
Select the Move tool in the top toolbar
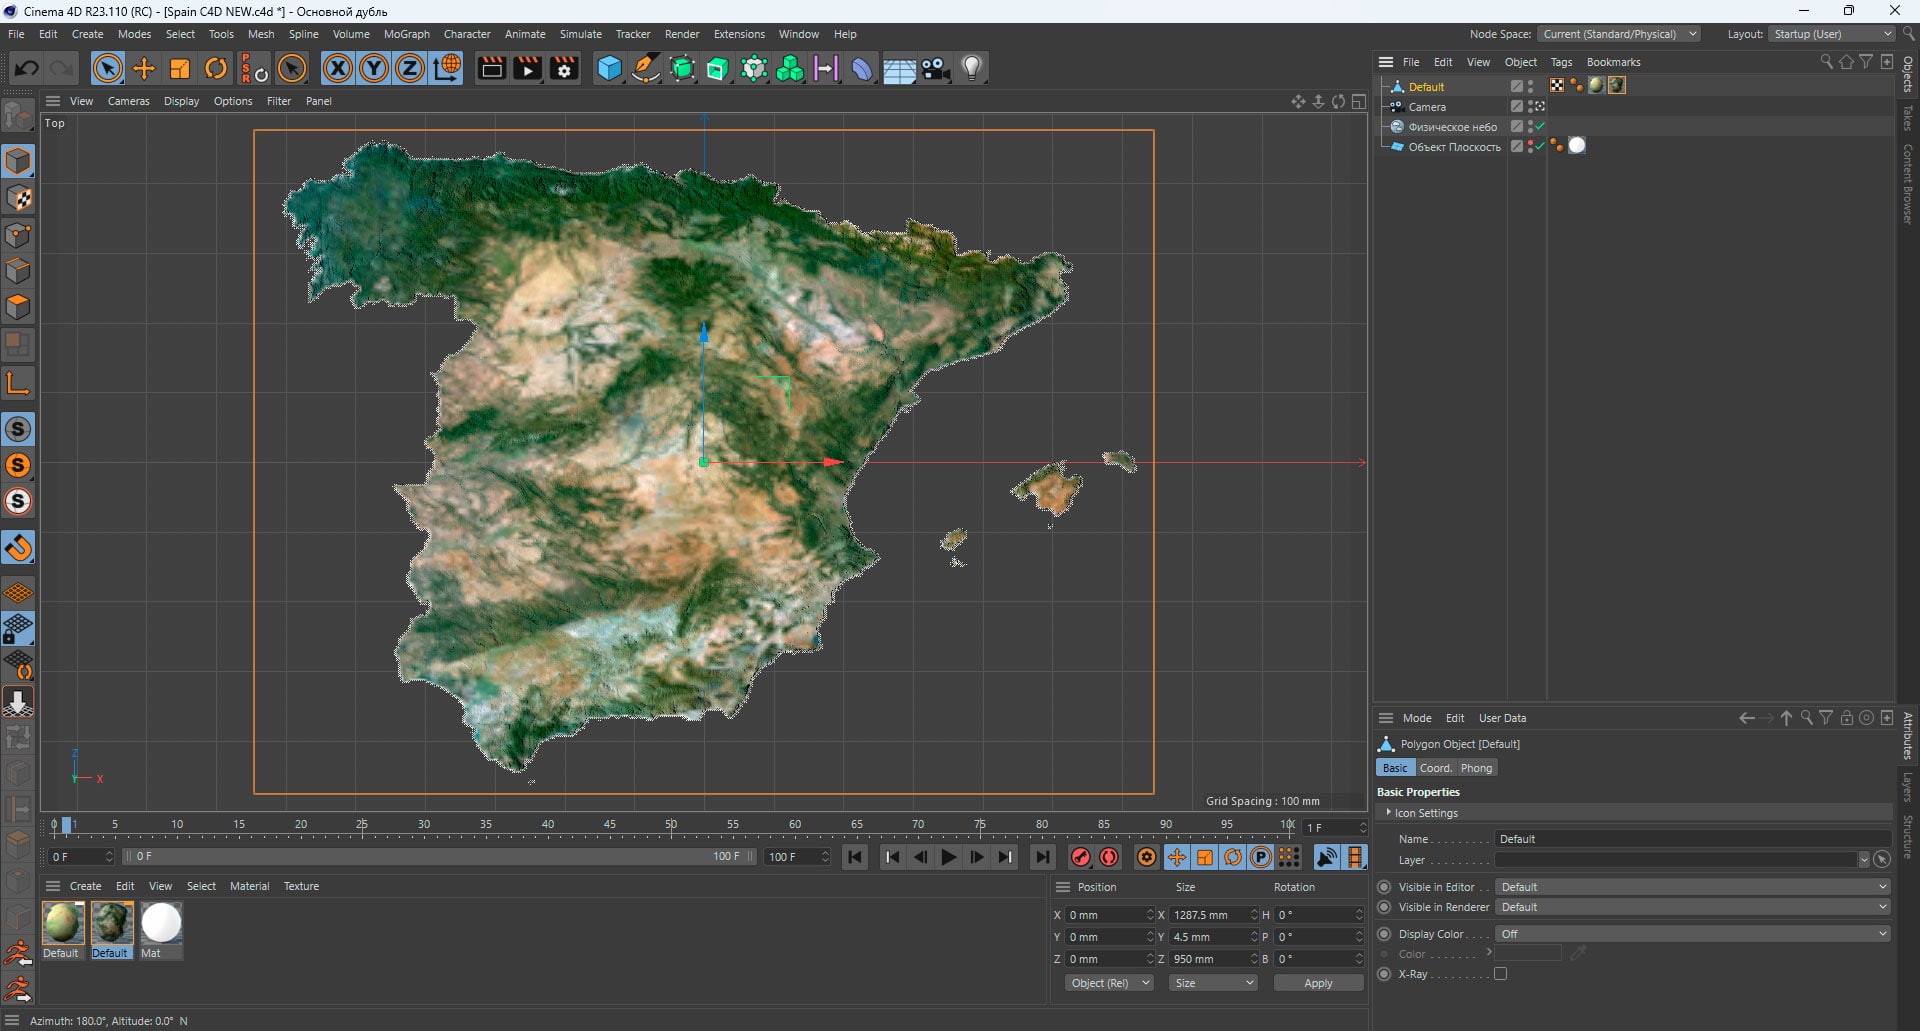144,68
